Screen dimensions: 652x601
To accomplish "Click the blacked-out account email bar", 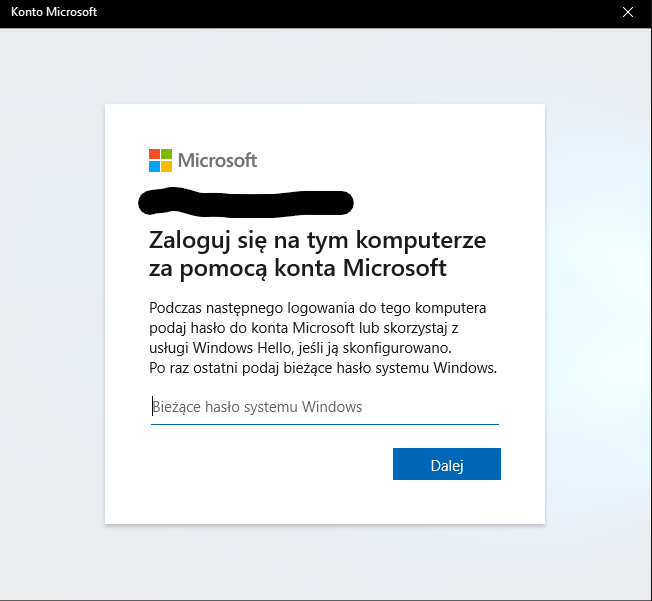I will point(246,203).
